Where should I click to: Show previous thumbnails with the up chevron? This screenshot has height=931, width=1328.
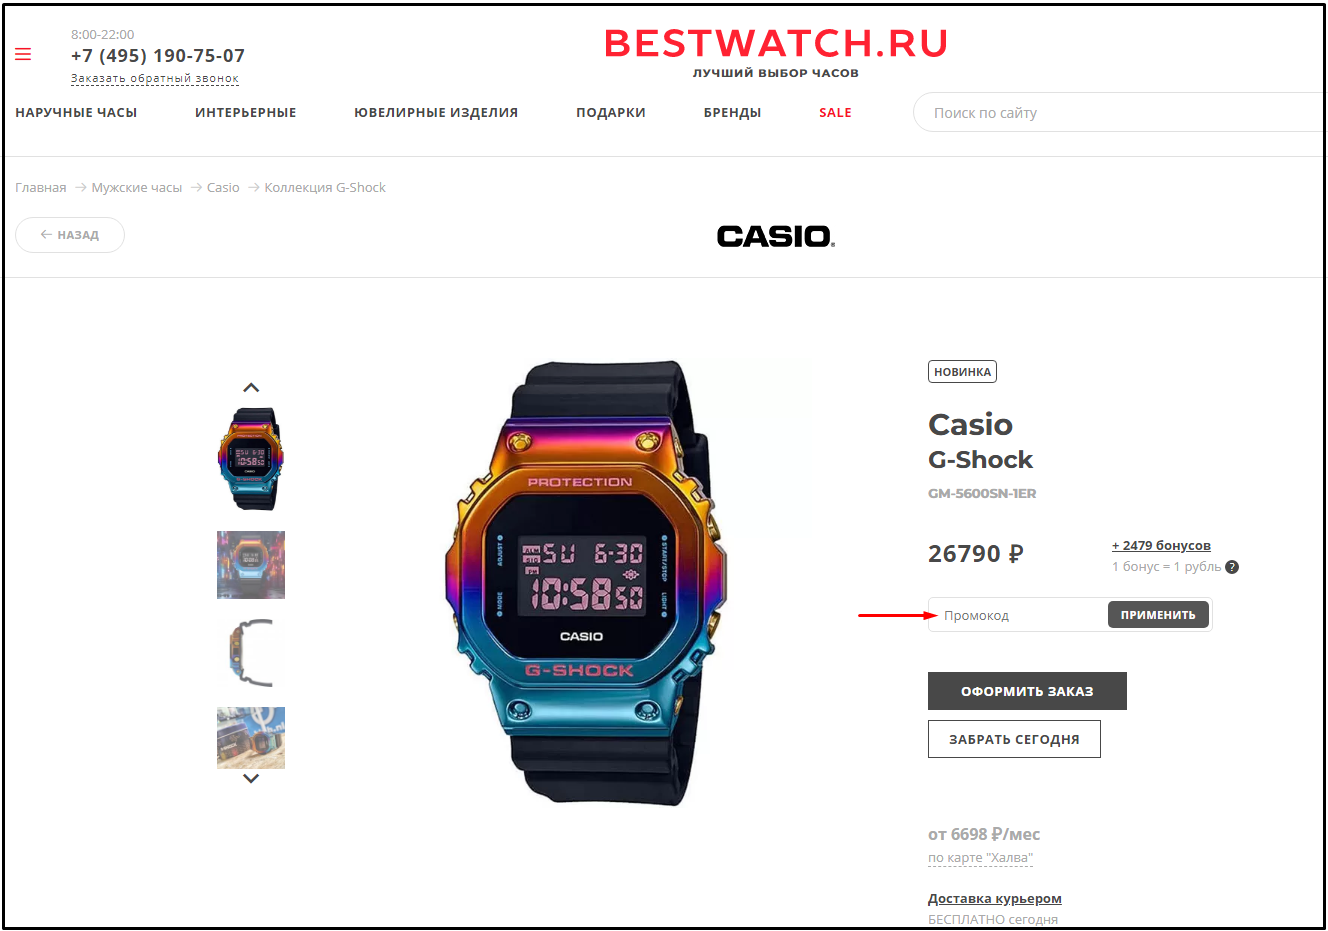tap(251, 388)
